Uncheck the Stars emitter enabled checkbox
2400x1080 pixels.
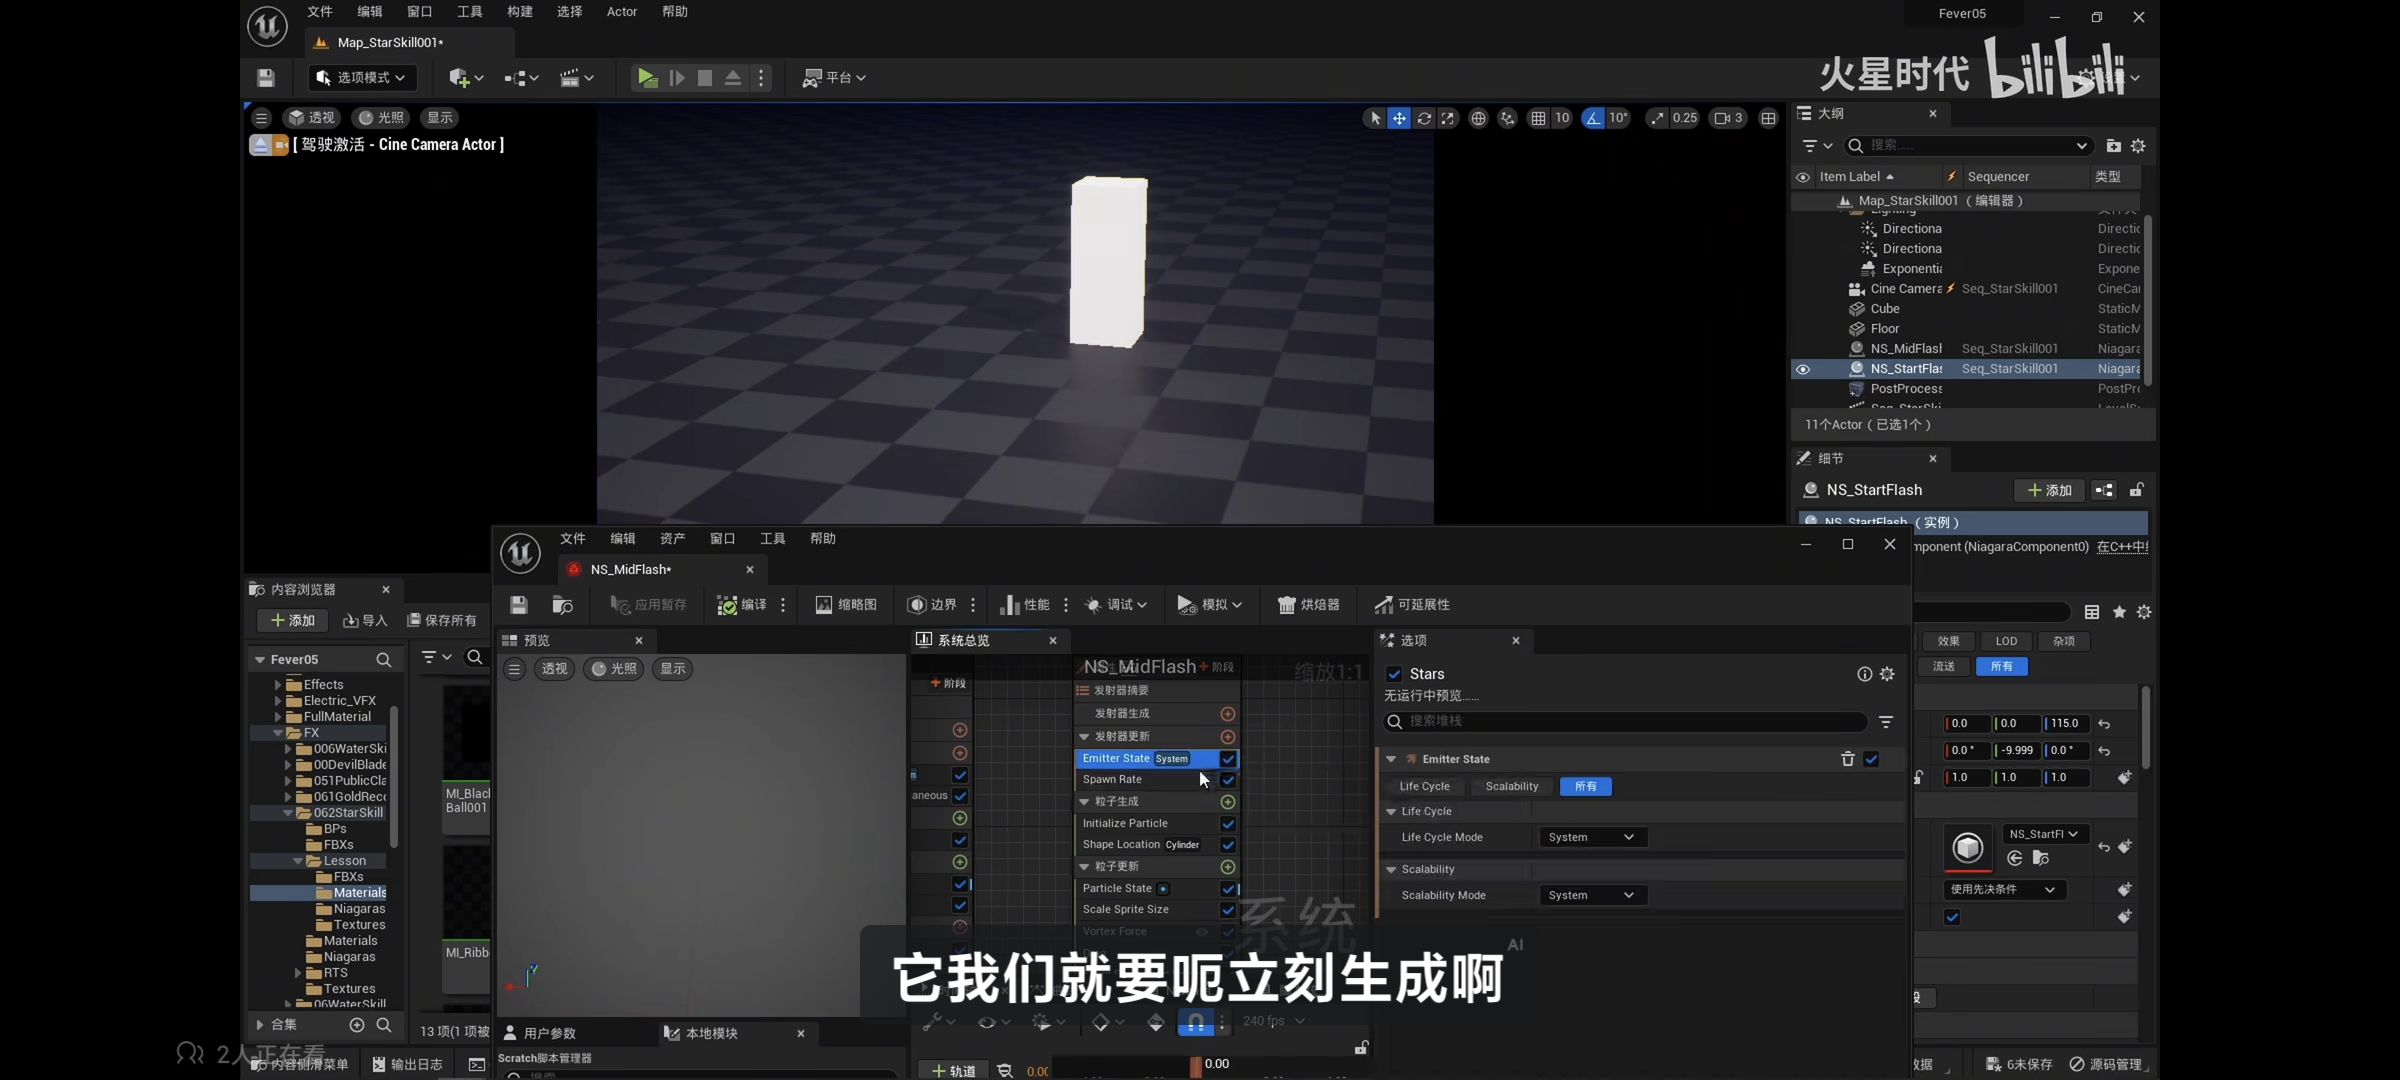1394,674
